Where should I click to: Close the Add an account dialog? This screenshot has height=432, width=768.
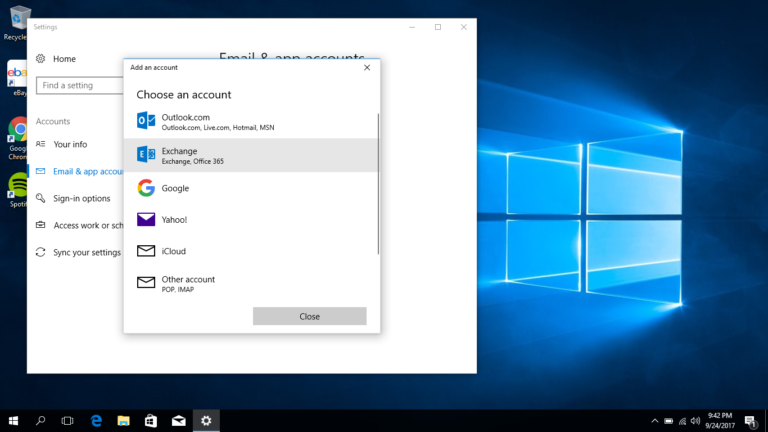tap(367, 68)
